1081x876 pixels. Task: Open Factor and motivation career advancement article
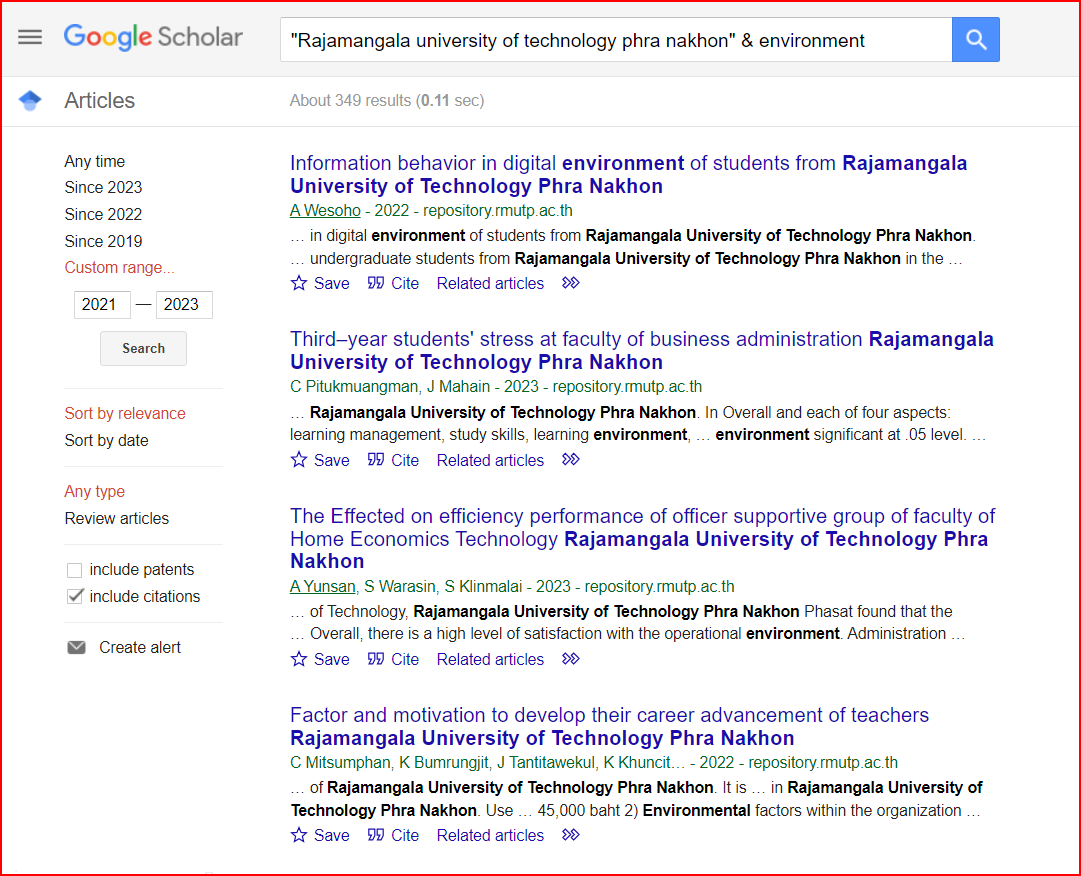click(x=609, y=726)
